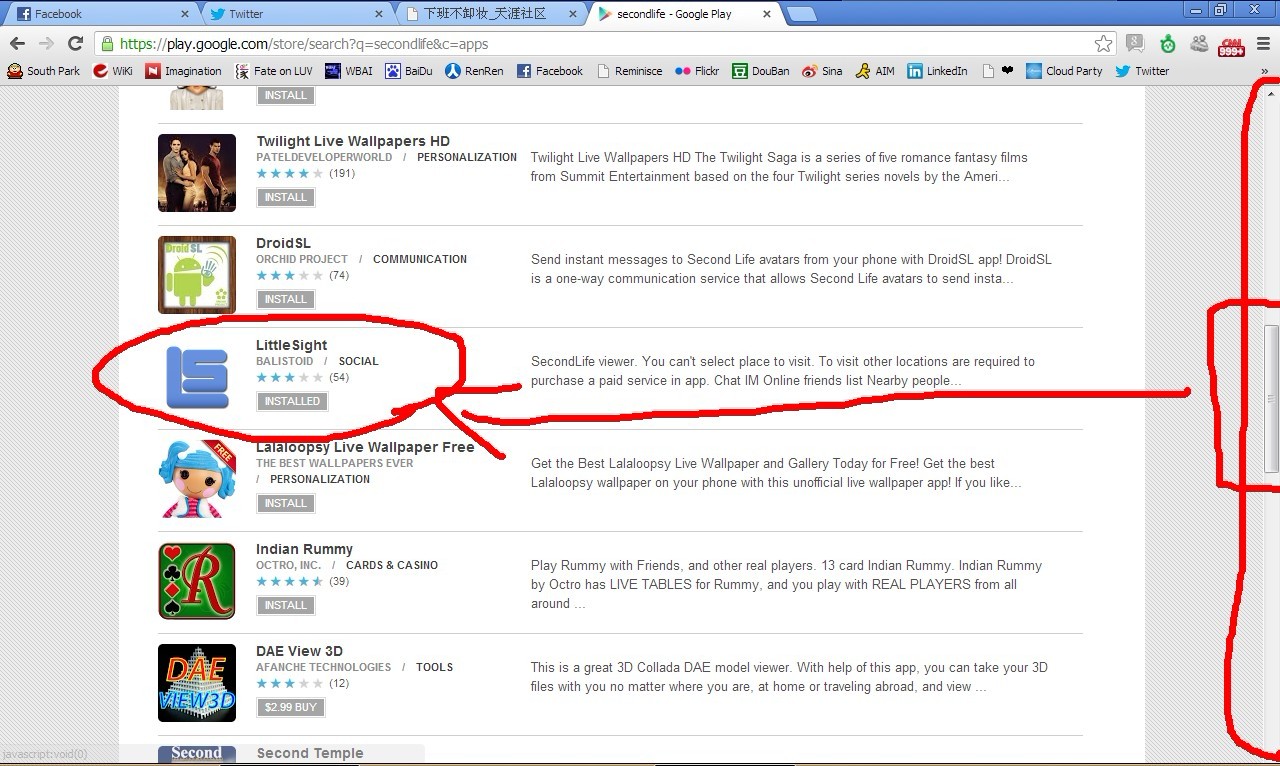Open the DAE View 3D title link
Screen dimensions: 1280x766
(x=299, y=651)
